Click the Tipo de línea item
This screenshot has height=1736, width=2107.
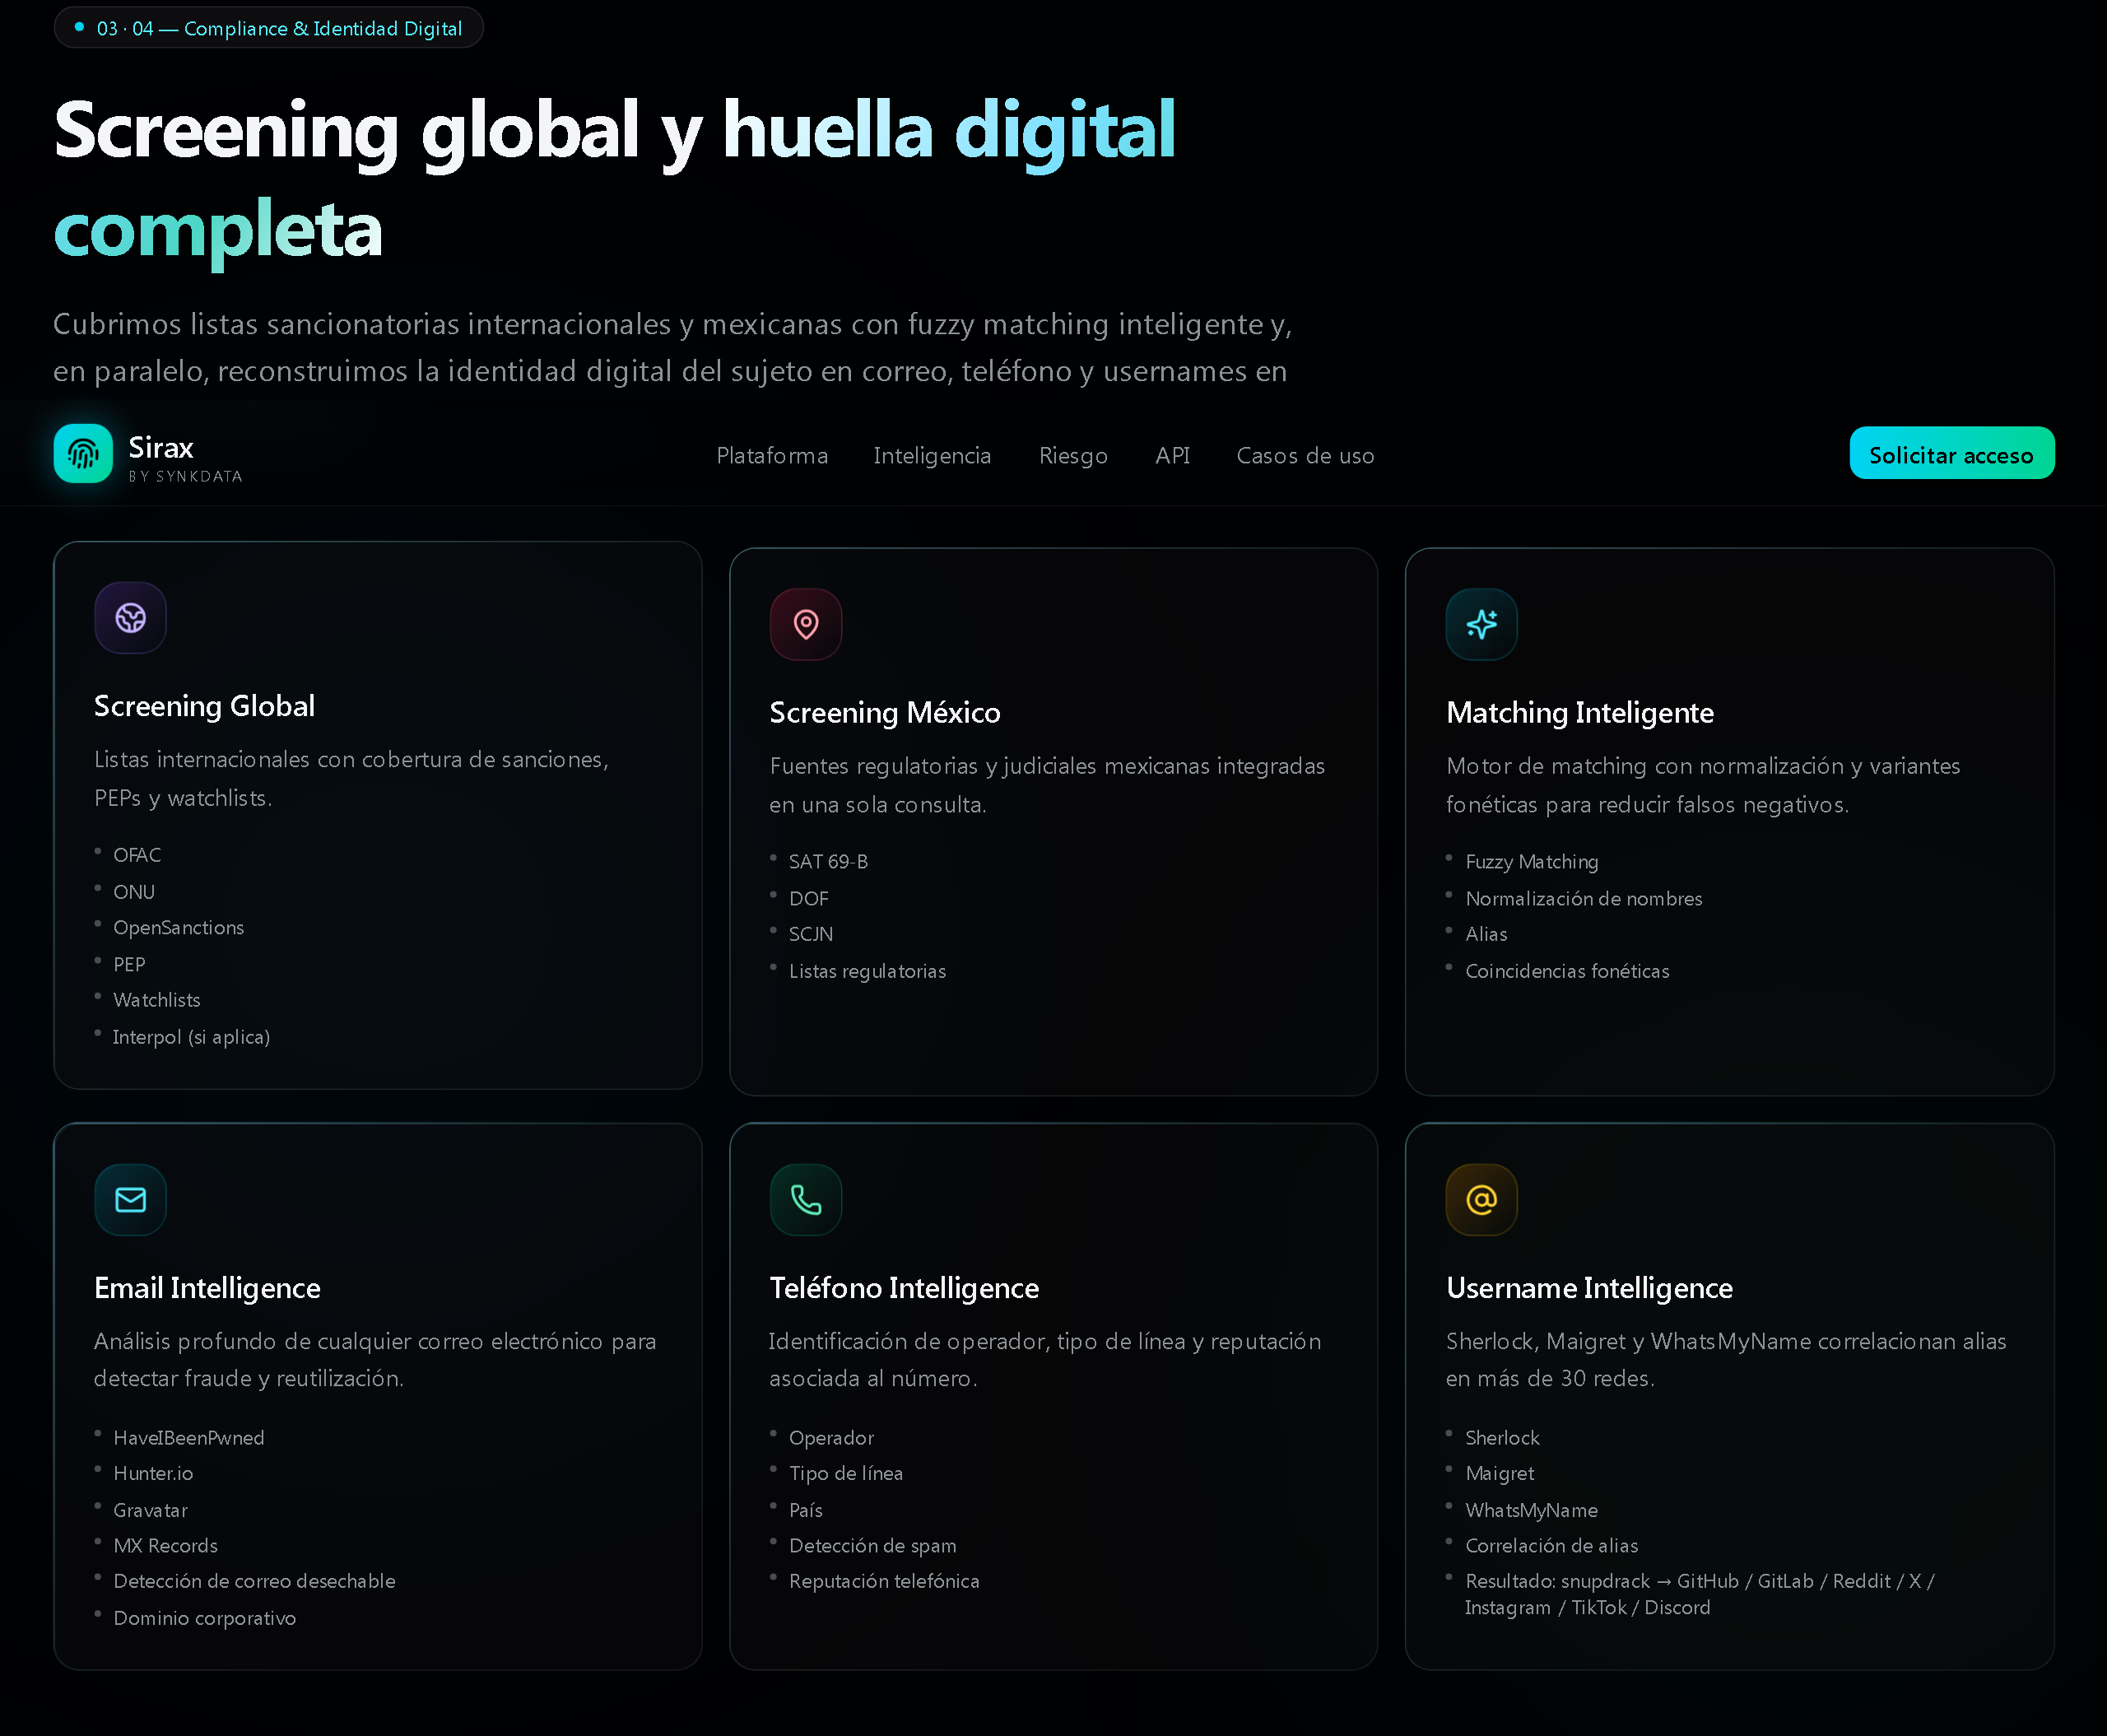(846, 1473)
